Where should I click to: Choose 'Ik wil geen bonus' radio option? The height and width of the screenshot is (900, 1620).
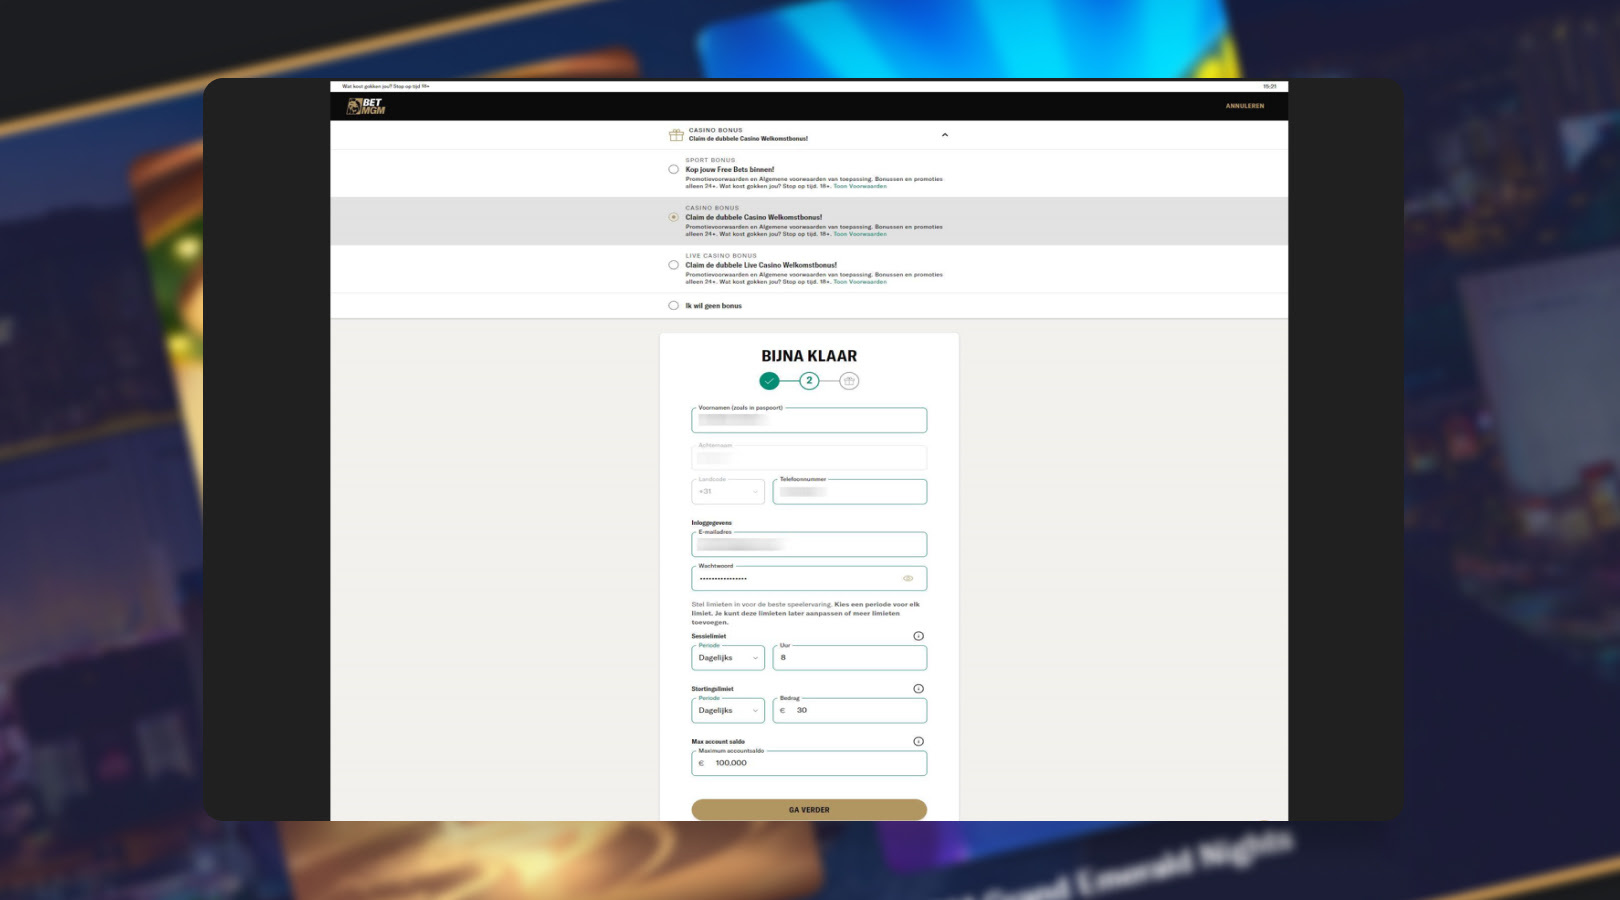point(673,306)
